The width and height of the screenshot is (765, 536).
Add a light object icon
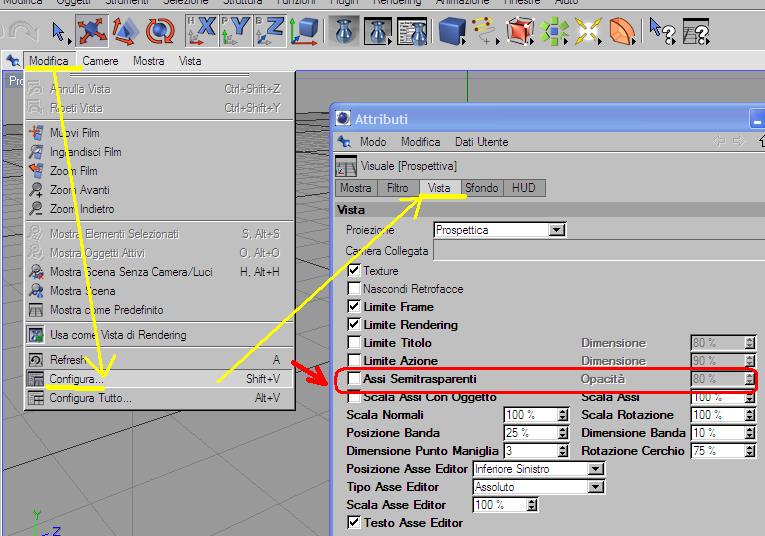(587, 32)
